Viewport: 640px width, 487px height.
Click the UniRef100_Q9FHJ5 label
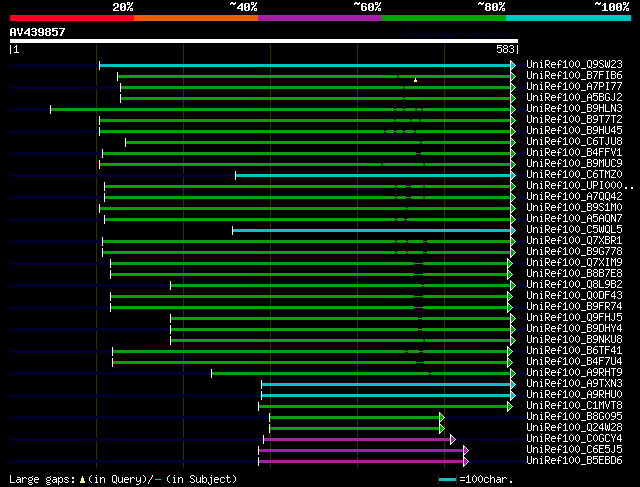tap(574, 318)
